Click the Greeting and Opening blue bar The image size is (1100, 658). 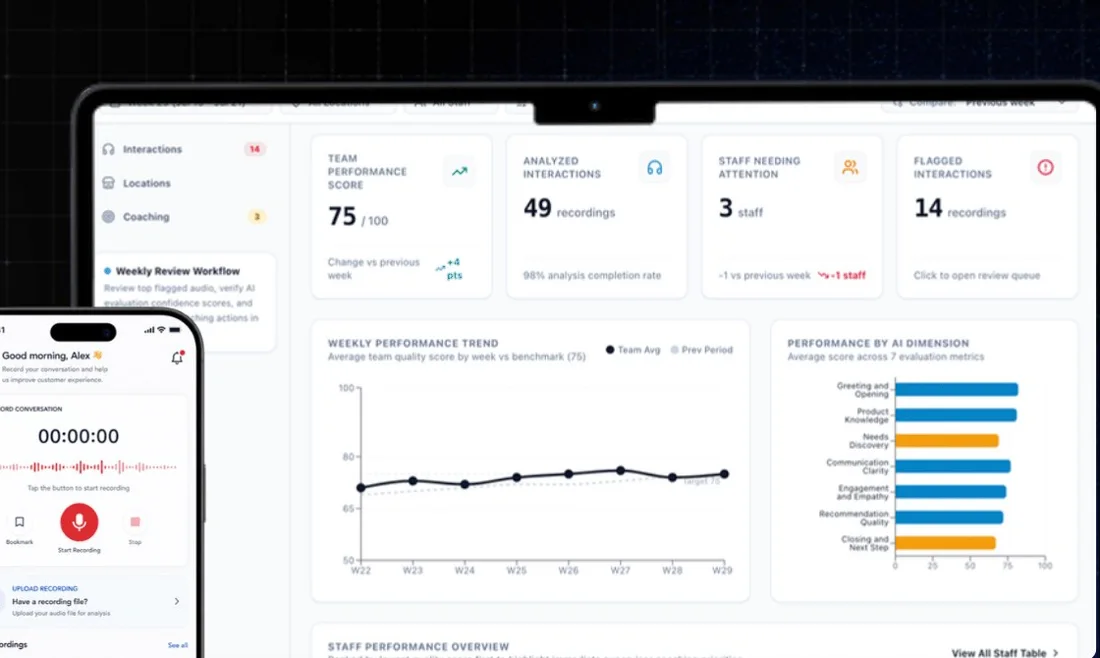956,389
